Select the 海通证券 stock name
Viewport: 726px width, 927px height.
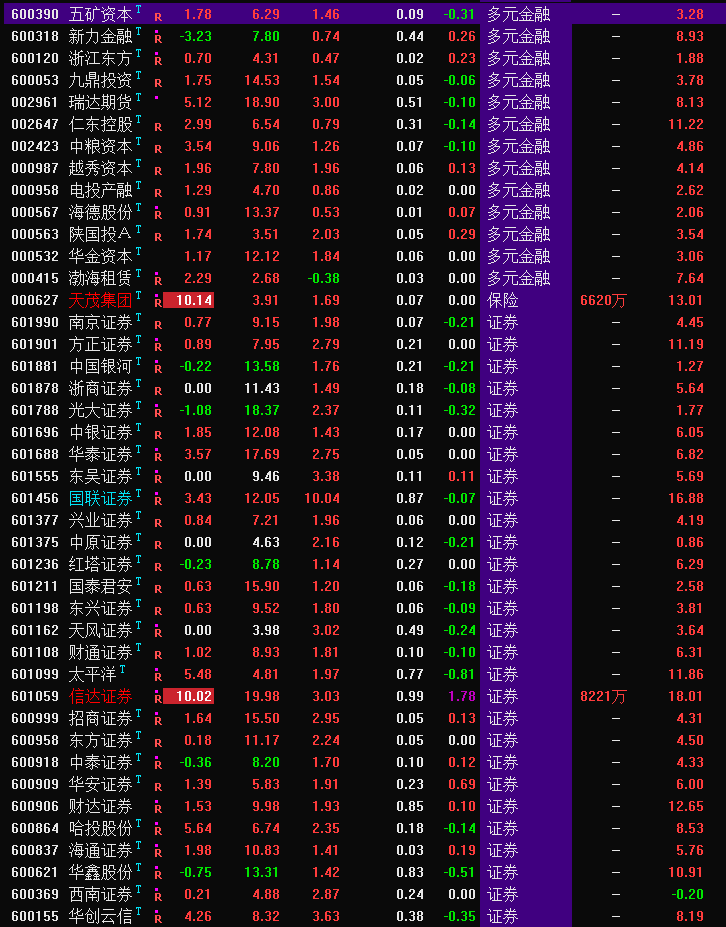click(100, 851)
